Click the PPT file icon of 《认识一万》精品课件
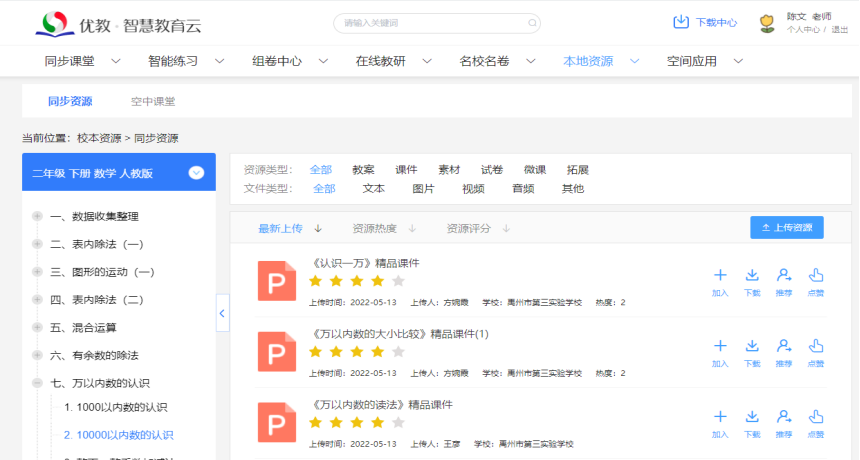The width and height of the screenshot is (860, 460). [x=277, y=281]
